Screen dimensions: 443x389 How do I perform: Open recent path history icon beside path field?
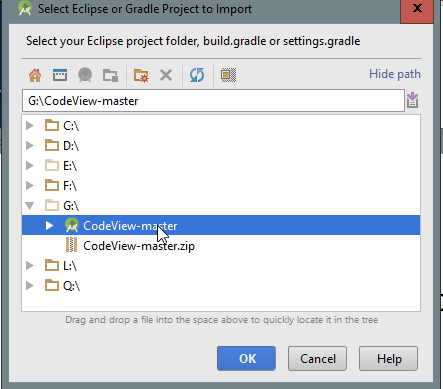coord(412,100)
